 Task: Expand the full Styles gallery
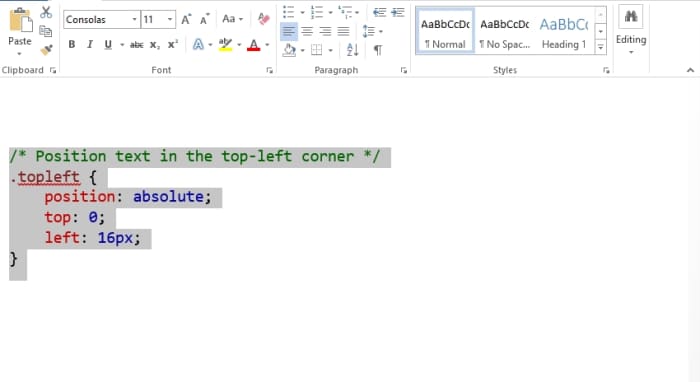(x=600, y=47)
